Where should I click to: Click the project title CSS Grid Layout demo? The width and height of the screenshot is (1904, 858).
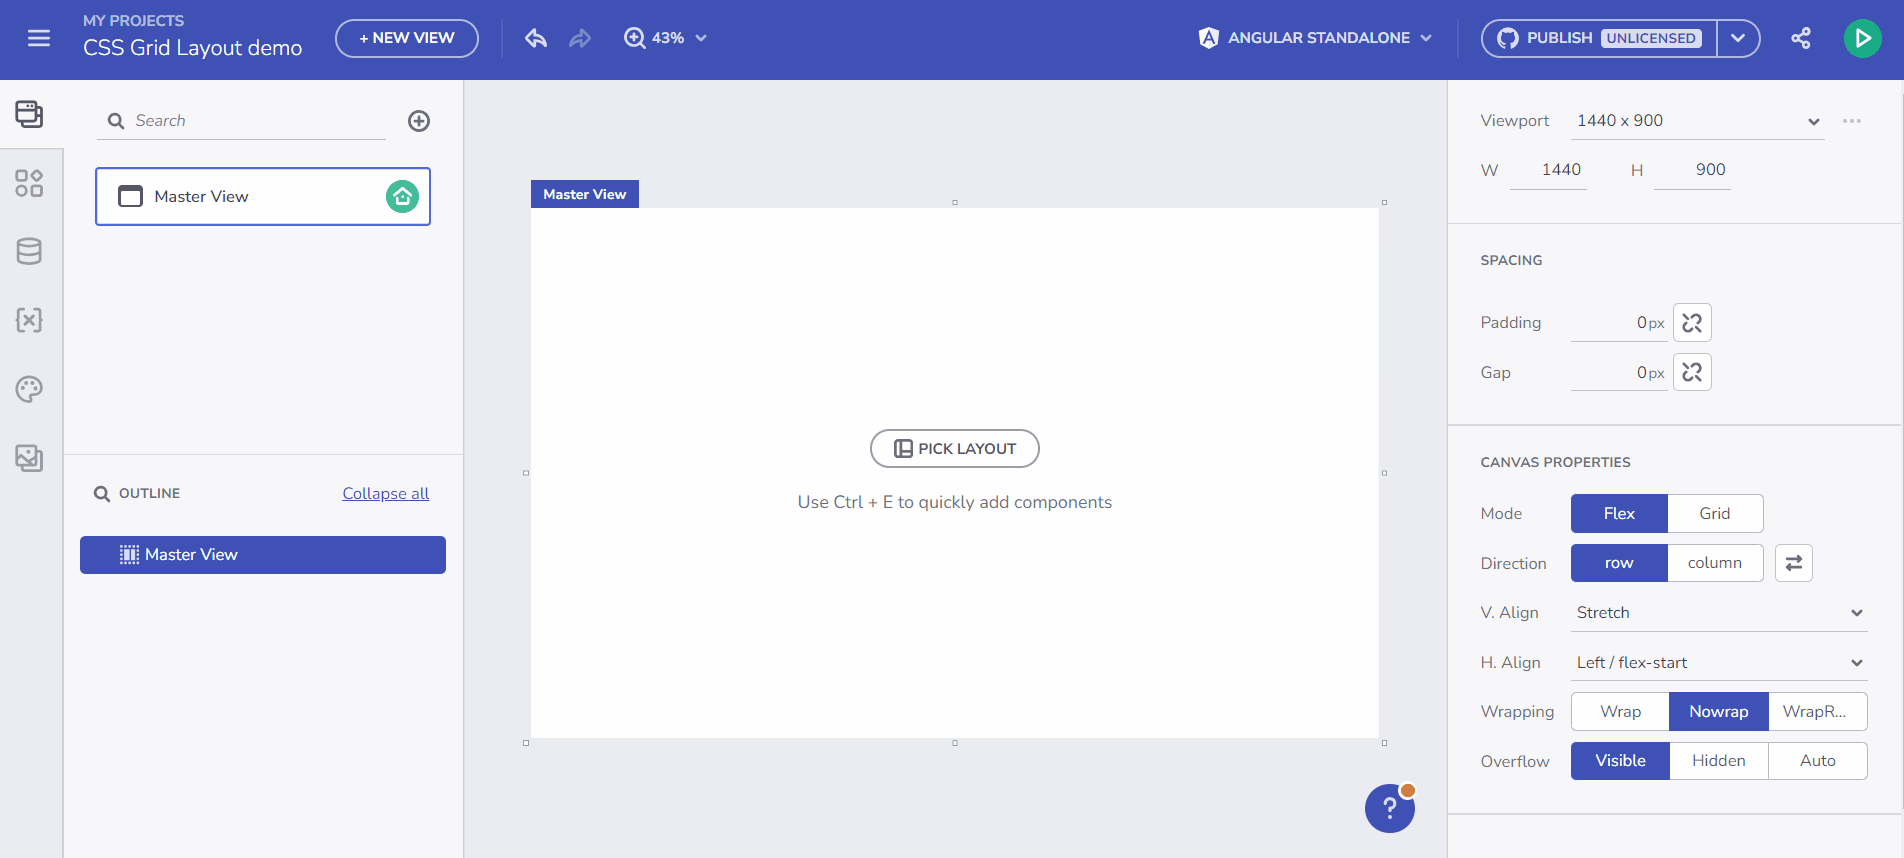193,48
